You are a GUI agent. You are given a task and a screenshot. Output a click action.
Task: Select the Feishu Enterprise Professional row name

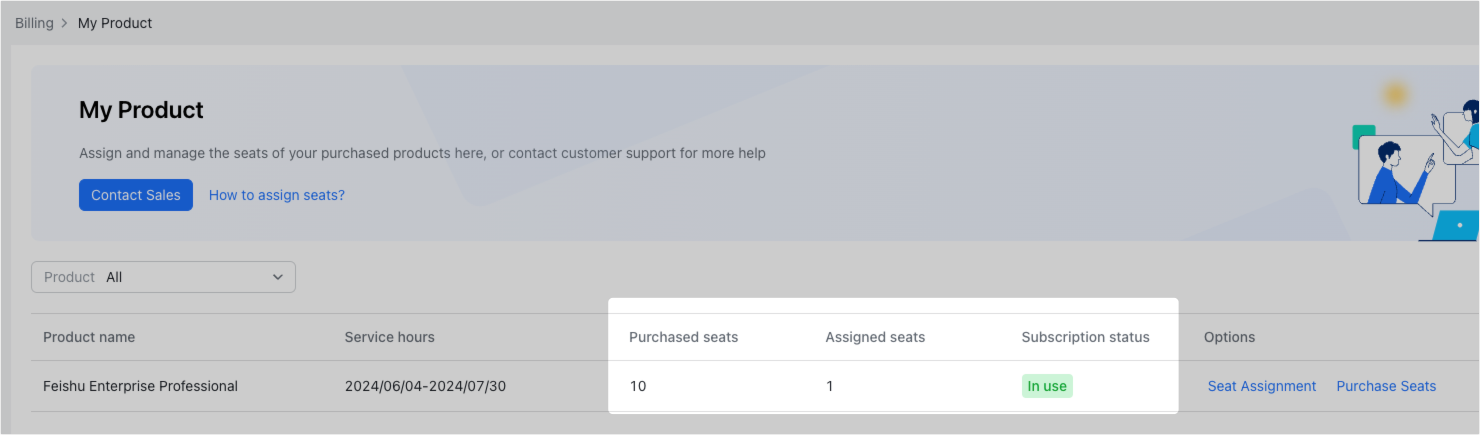pyautogui.click(x=140, y=386)
